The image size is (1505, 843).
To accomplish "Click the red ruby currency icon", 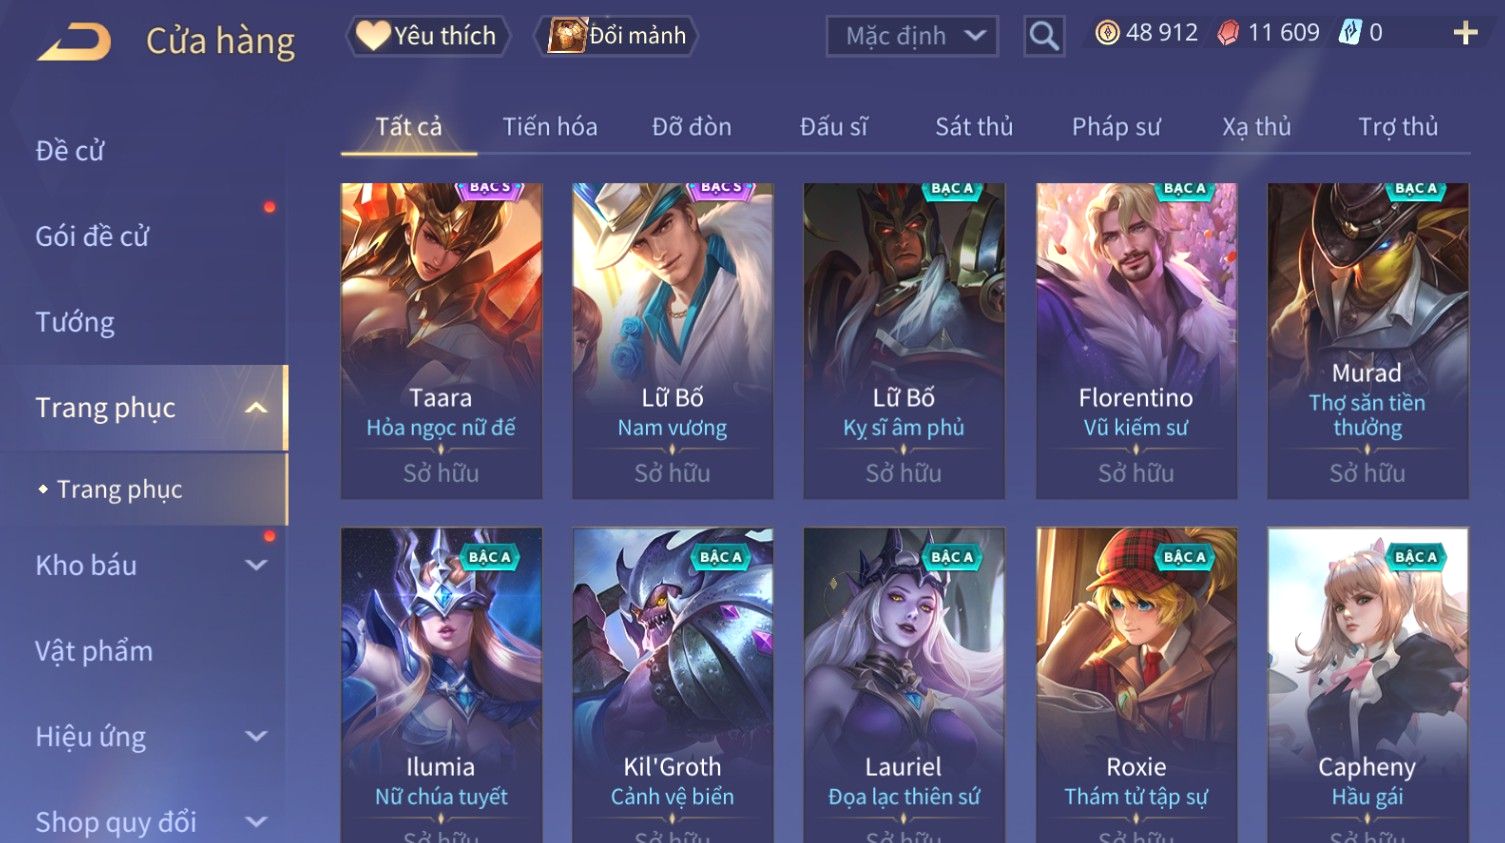I will 1228,33.
